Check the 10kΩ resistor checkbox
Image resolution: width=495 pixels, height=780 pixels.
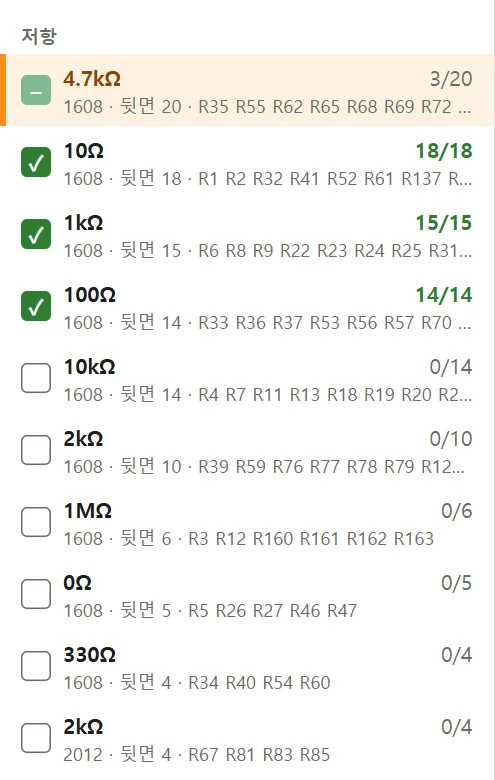click(36, 378)
